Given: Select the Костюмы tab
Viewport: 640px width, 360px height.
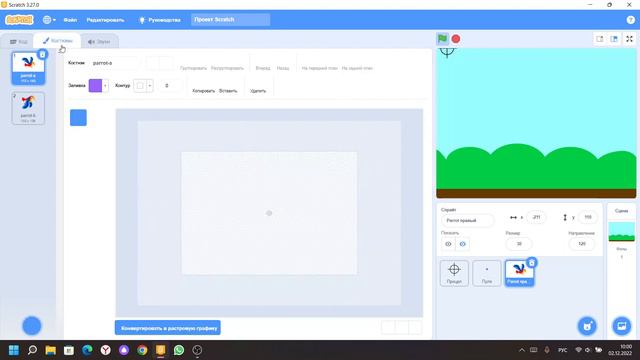Looking at the screenshot, I should (57, 40).
